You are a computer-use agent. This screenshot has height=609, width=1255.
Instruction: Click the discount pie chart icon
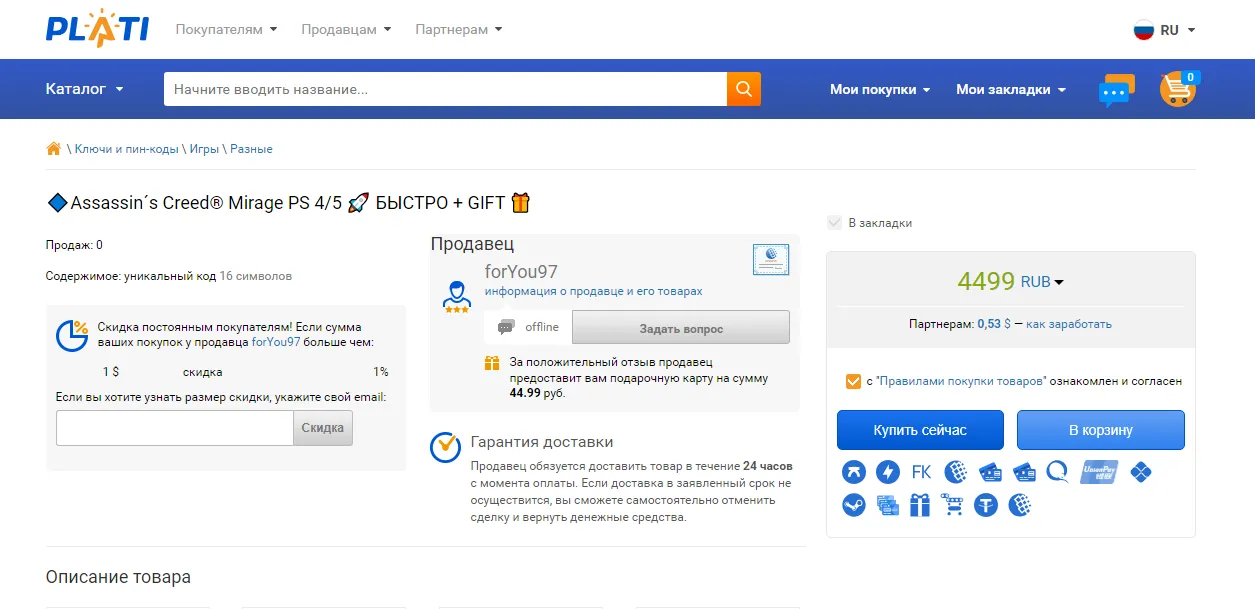pyautogui.click(x=72, y=335)
